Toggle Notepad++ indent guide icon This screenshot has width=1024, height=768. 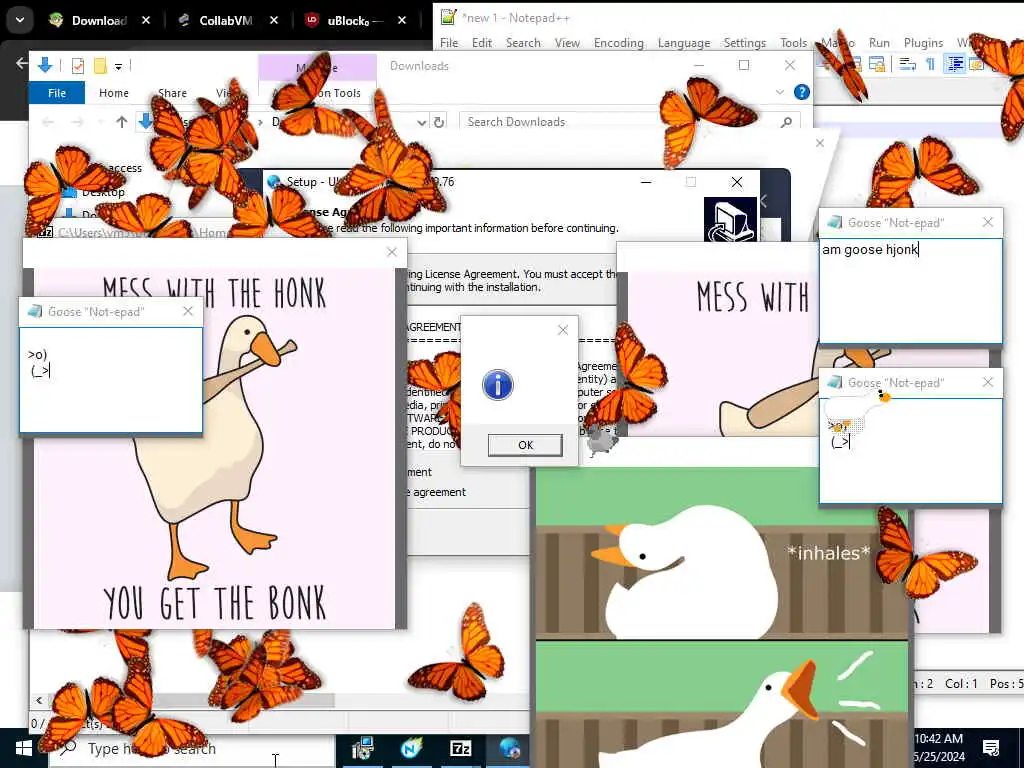pyautogui.click(x=955, y=64)
